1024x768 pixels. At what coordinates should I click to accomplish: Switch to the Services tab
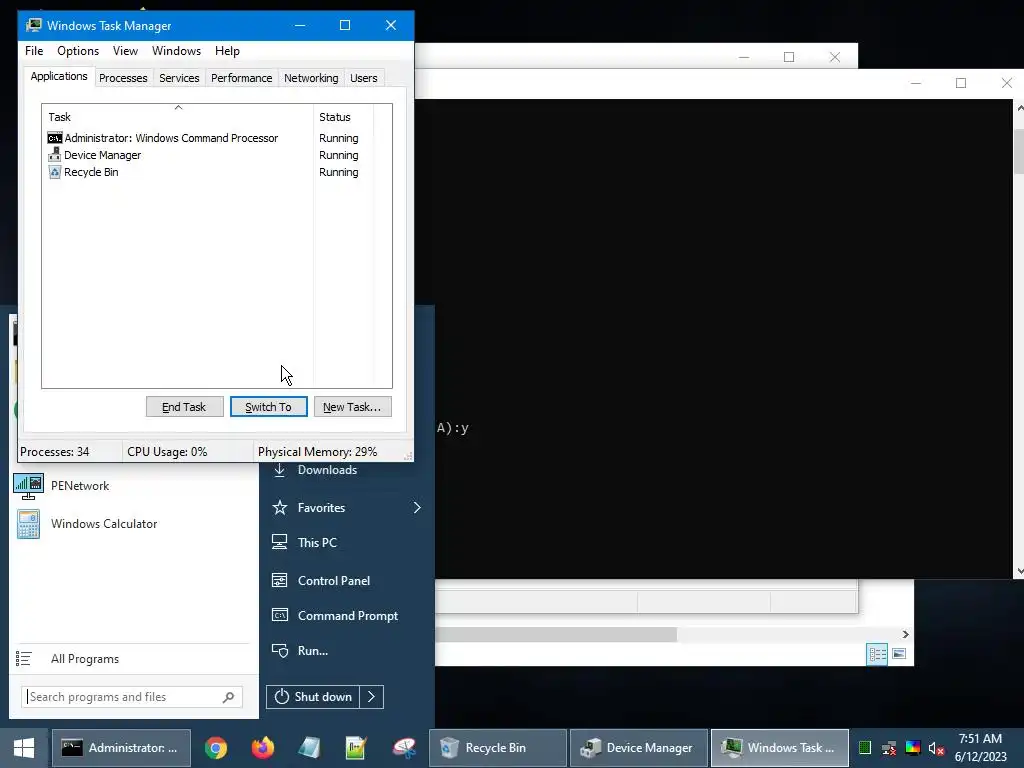(179, 78)
